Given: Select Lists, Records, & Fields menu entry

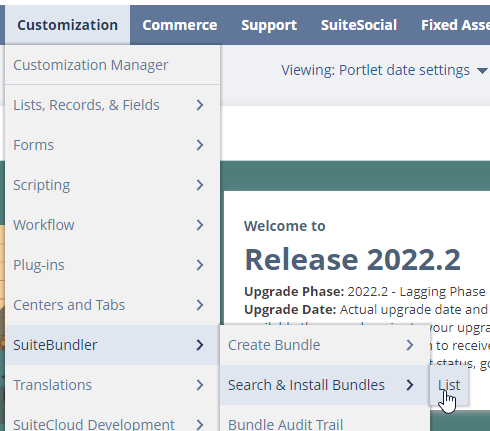Looking at the screenshot, I should (x=112, y=105).
